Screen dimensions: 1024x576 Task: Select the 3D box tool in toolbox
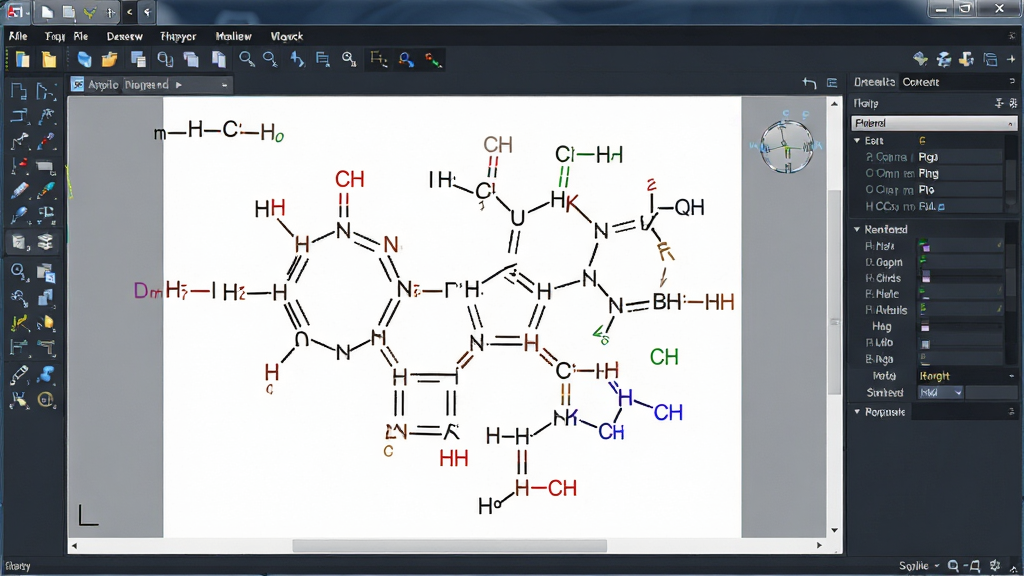tap(18, 242)
